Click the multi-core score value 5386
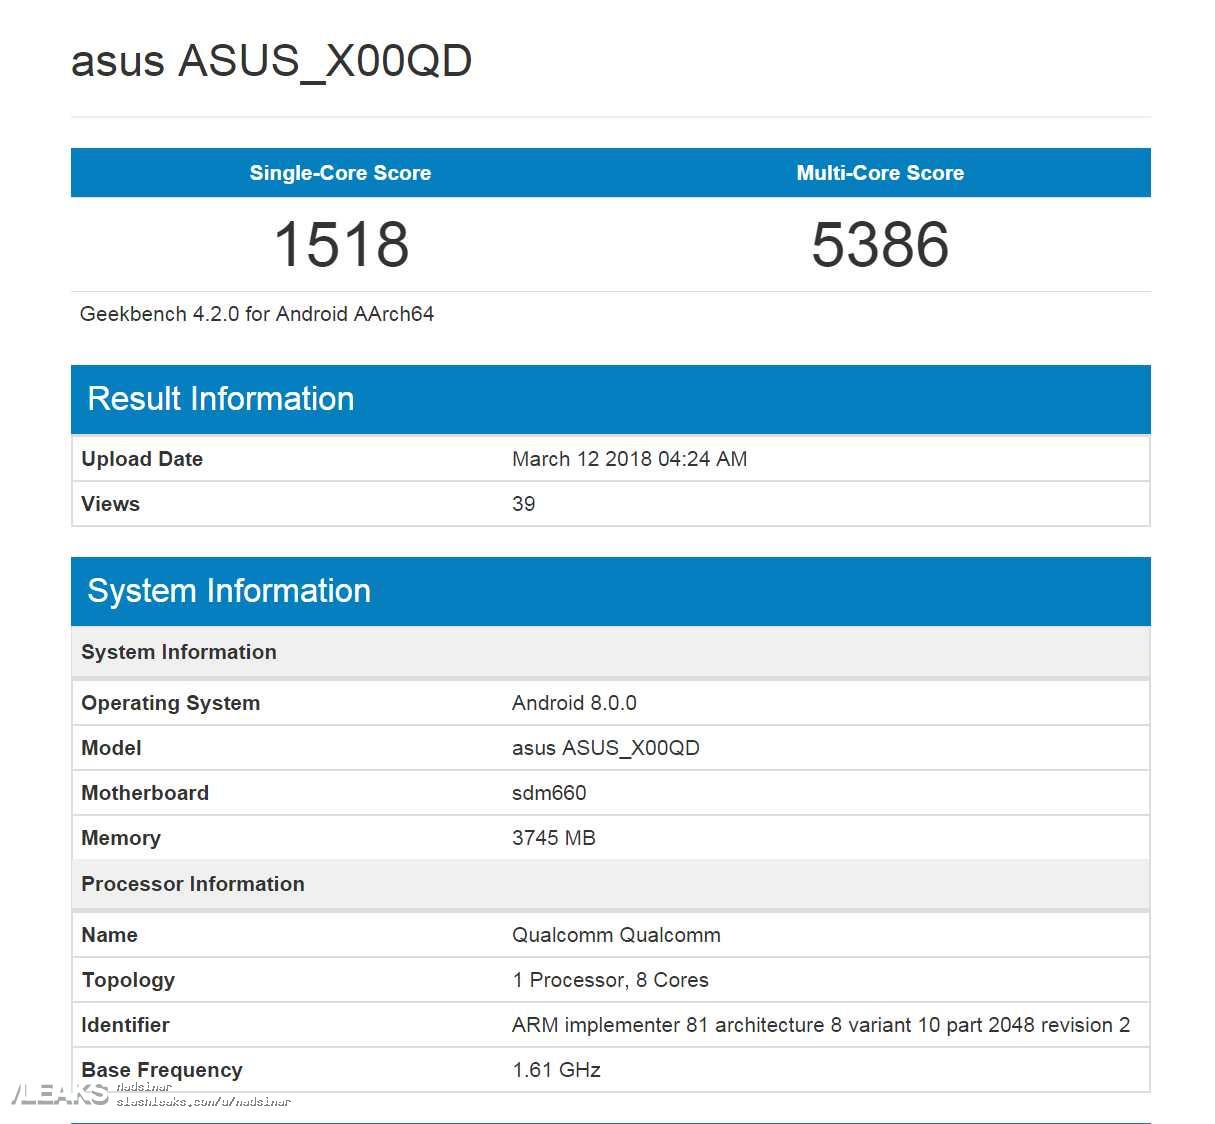Image resolution: width=1215 pixels, height=1124 pixels. 879,242
